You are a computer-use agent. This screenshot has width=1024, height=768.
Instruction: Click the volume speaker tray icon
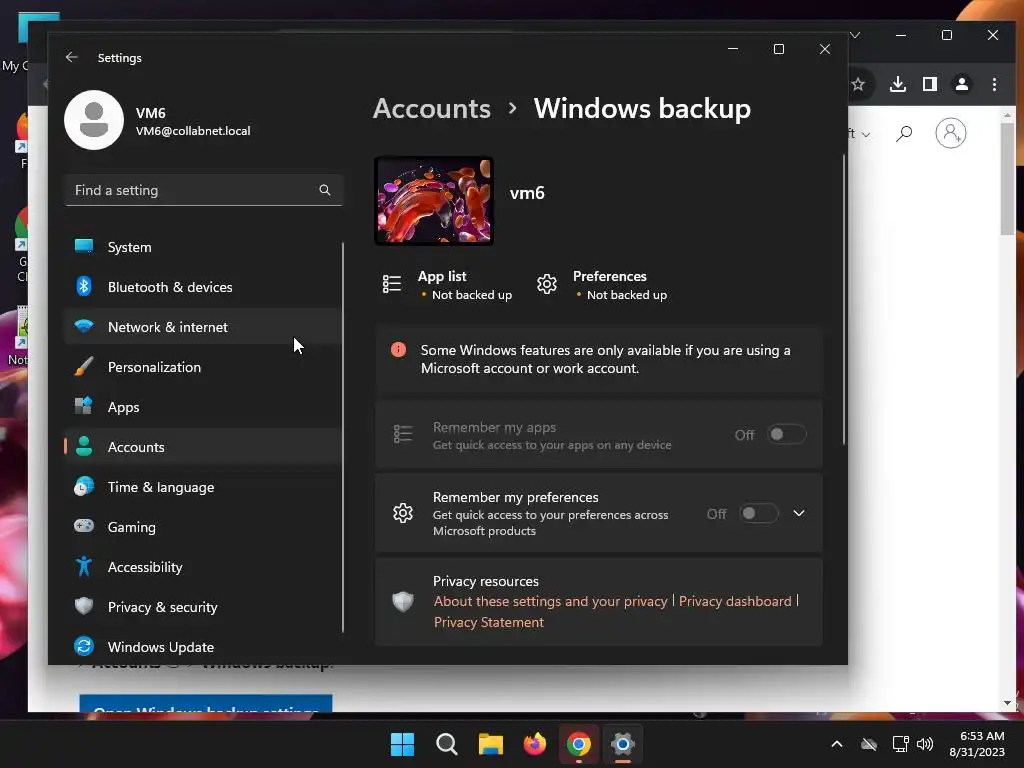pyautogui.click(x=925, y=744)
